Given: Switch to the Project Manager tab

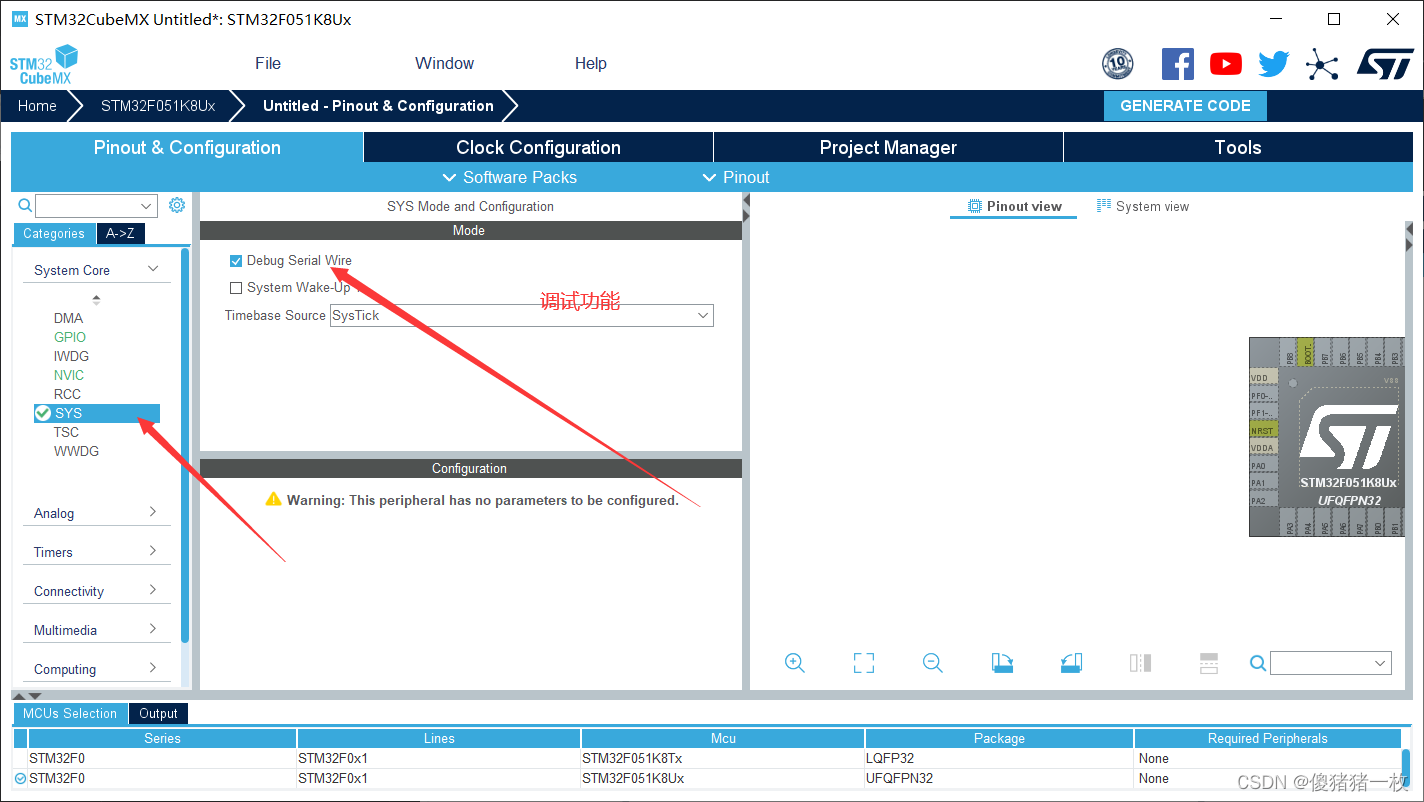Looking at the screenshot, I should point(888,147).
